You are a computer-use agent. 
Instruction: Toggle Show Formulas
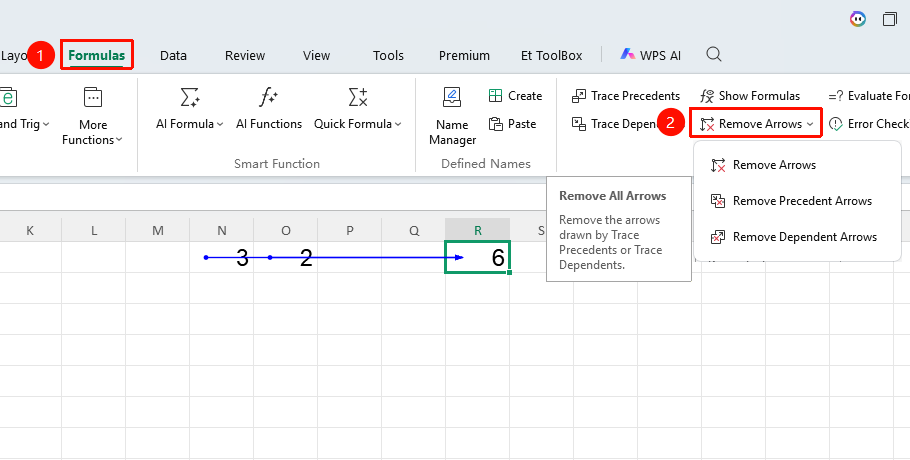[750, 96]
